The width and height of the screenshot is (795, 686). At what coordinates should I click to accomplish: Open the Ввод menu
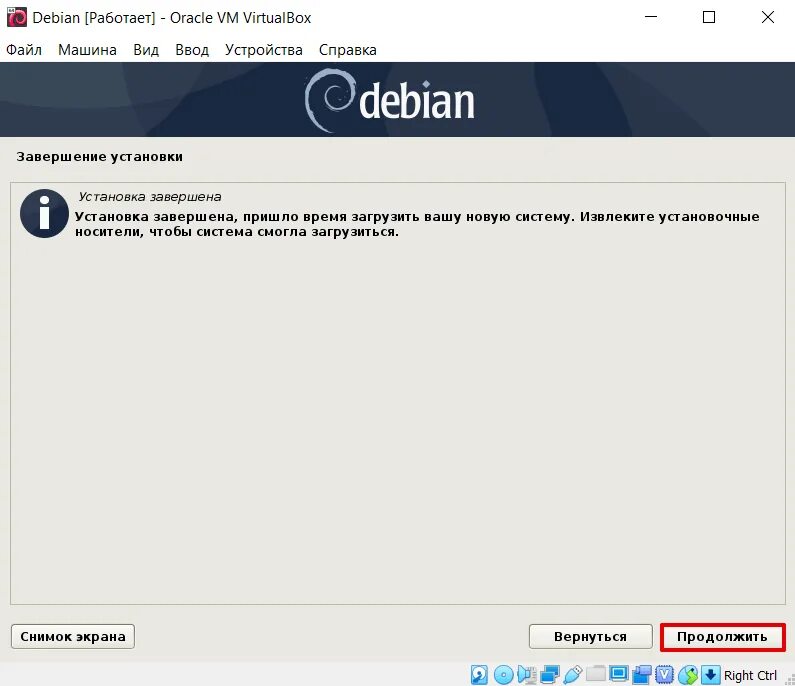[192, 50]
